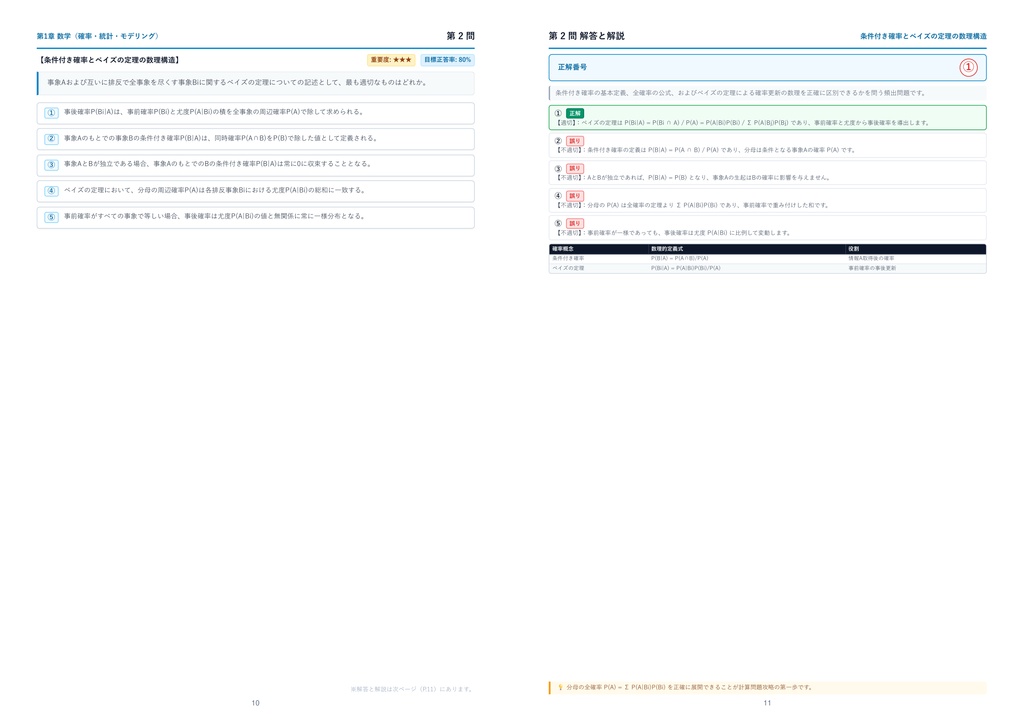Click page number 11 at the bottom
Image resolution: width=1024 pixels, height=724 pixels.
tap(767, 703)
